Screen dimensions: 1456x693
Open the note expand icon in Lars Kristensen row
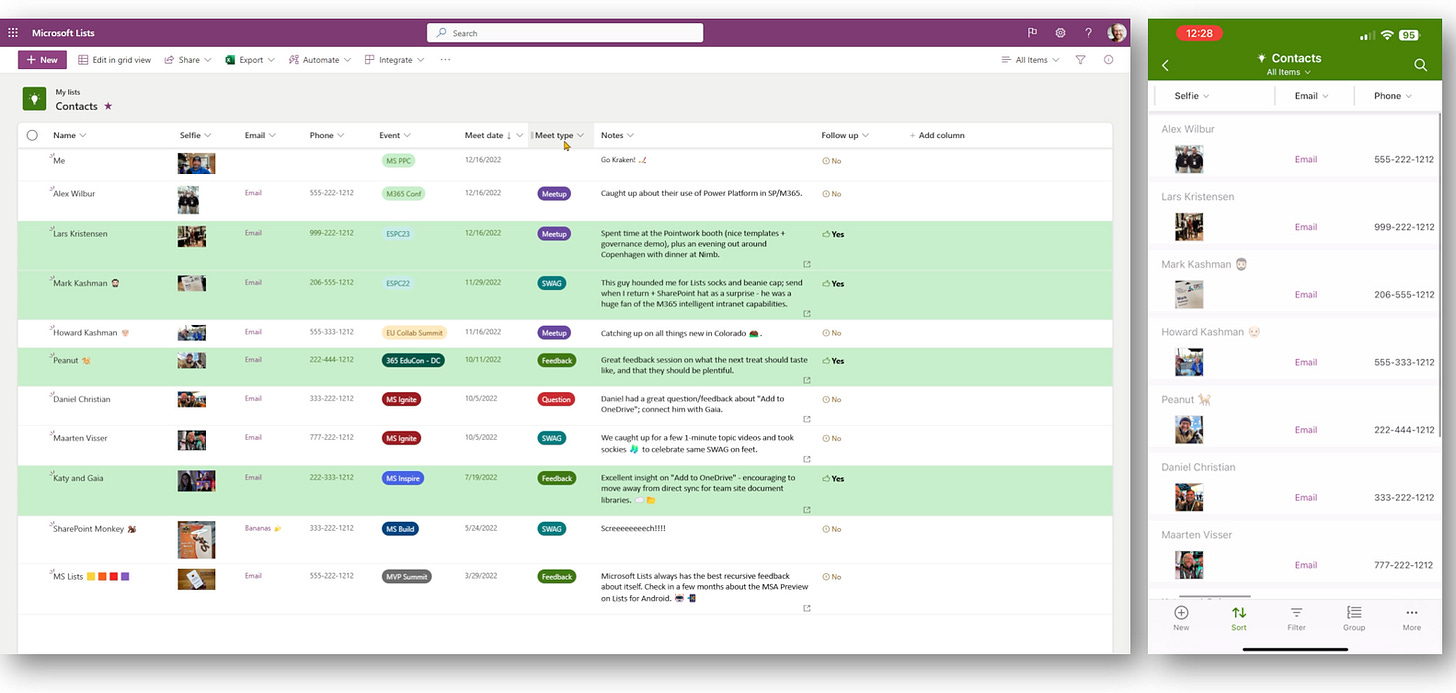coord(807,264)
